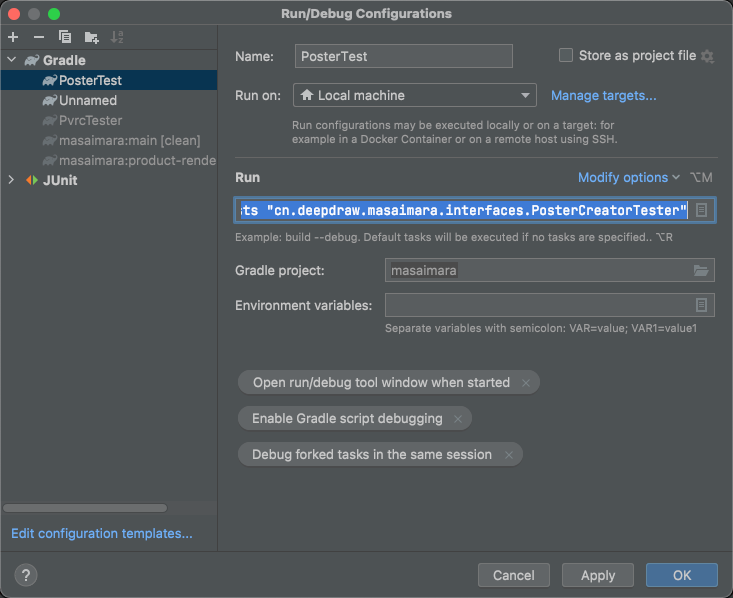Close the Run/Debug Configurations dialog
733x598 pixels.
(14, 14)
